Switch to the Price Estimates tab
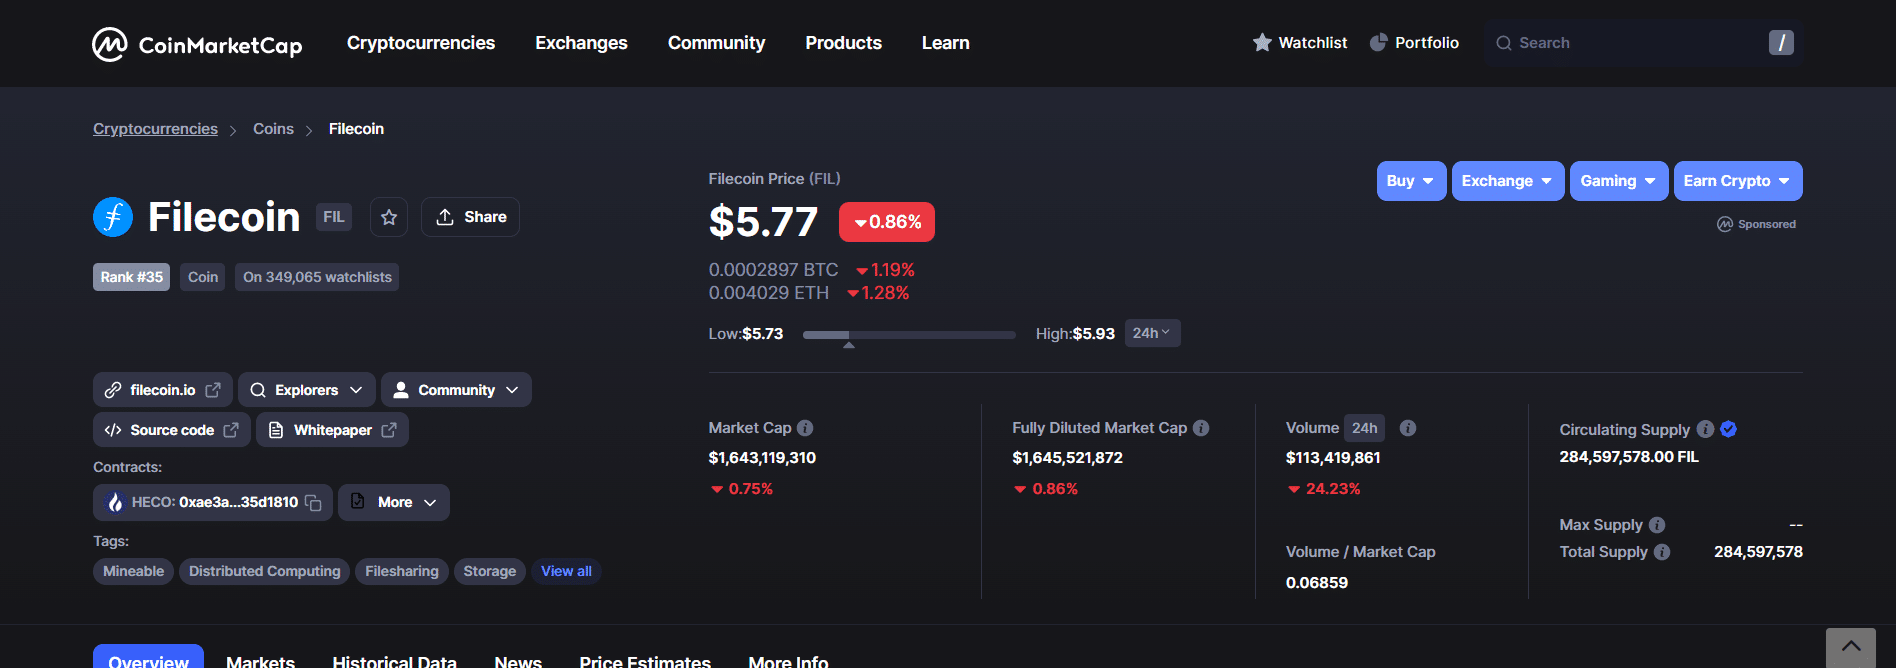The image size is (1896, 668). pyautogui.click(x=645, y=660)
